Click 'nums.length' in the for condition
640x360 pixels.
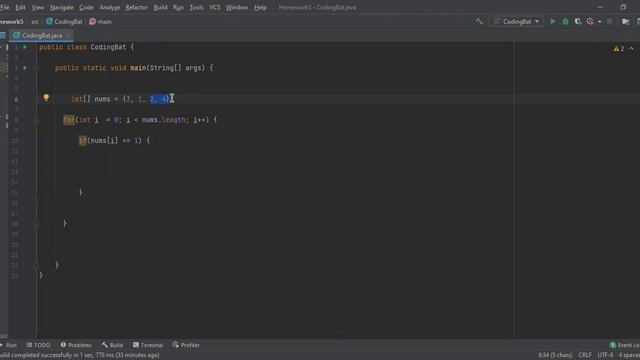(x=165, y=120)
